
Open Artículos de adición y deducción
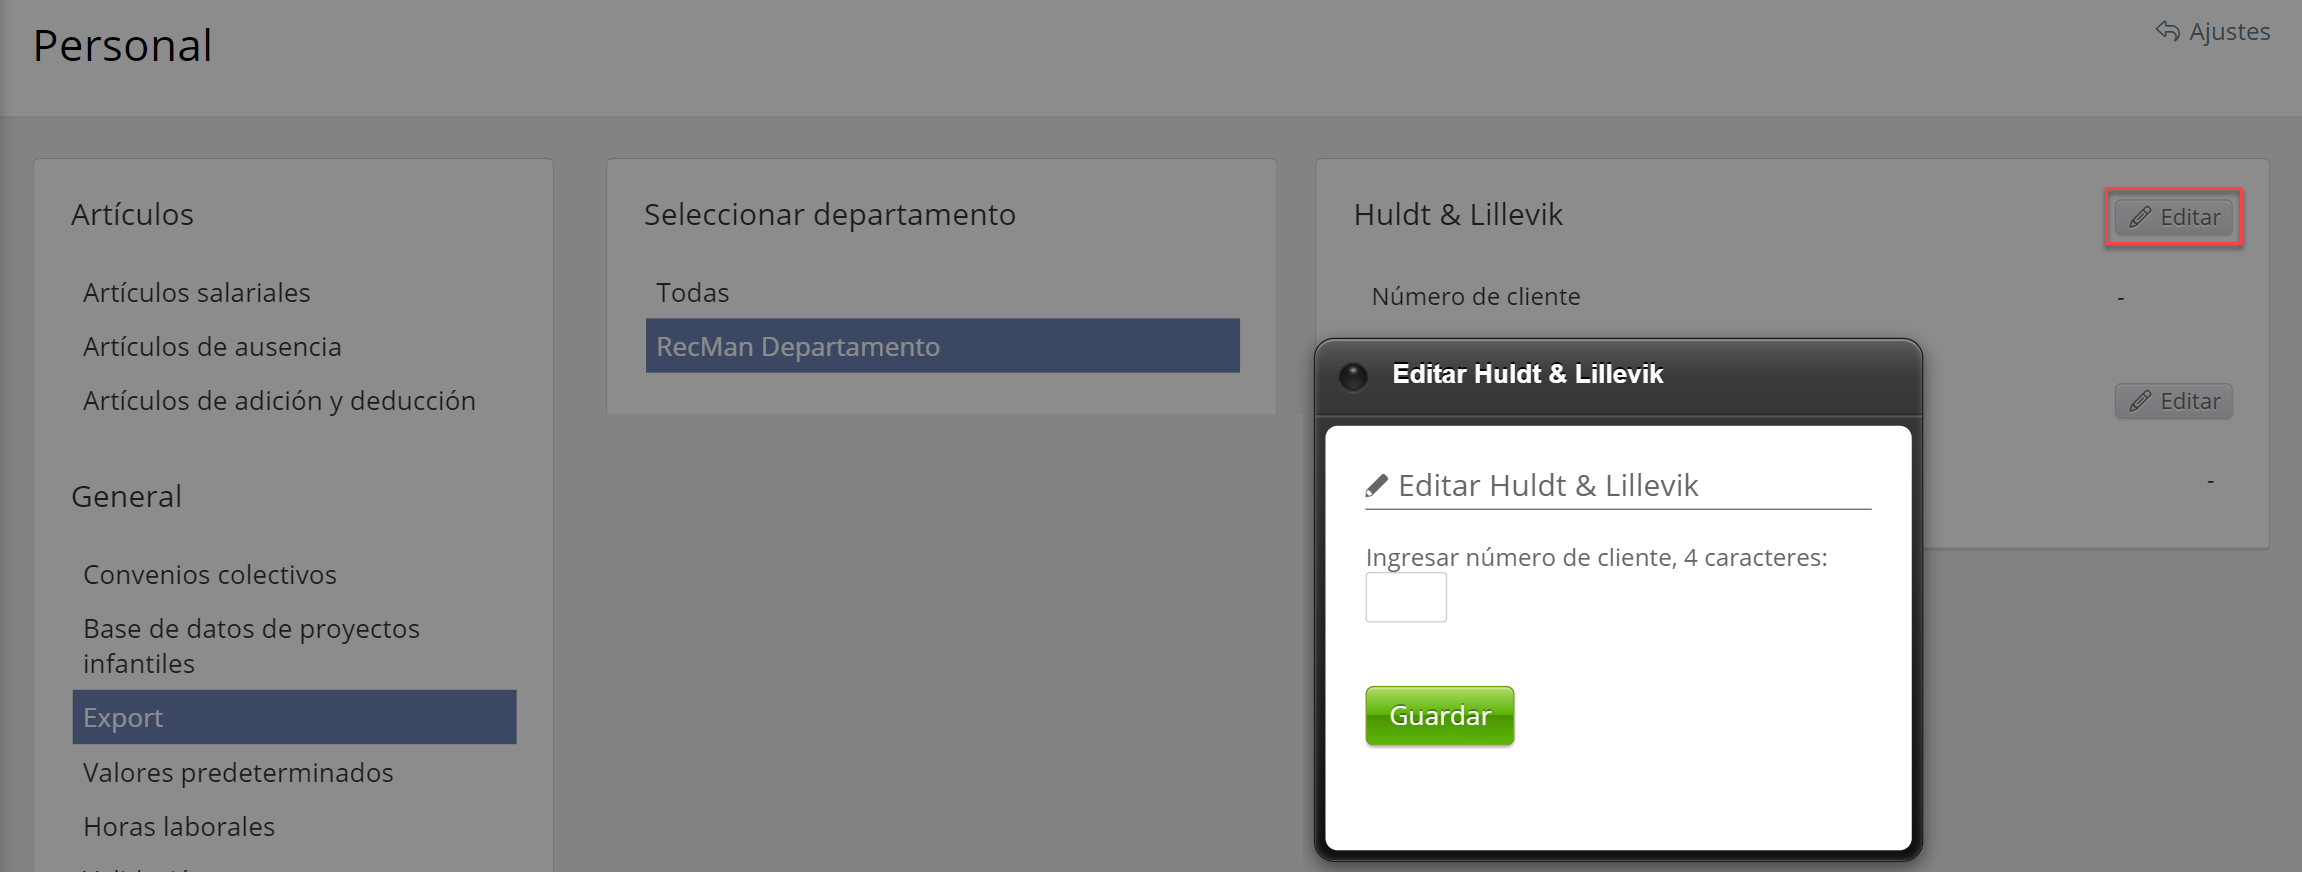pyautogui.click(x=279, y=401)
